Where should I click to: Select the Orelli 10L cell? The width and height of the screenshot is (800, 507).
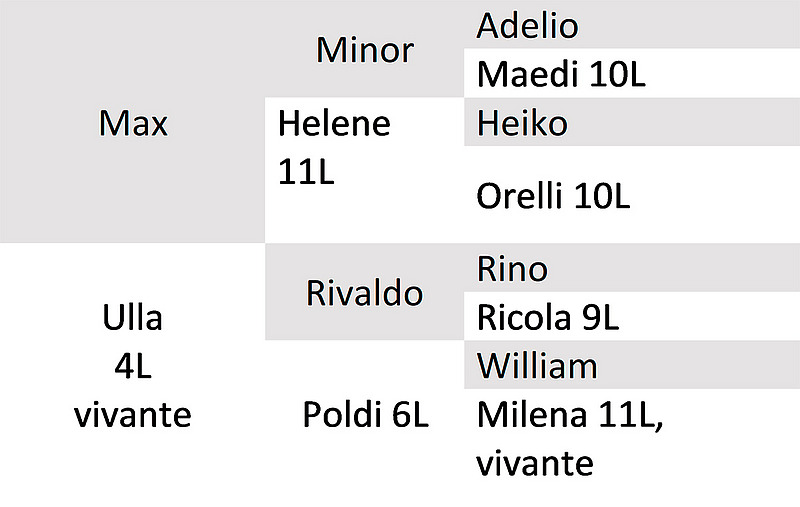tap(632, 194)
